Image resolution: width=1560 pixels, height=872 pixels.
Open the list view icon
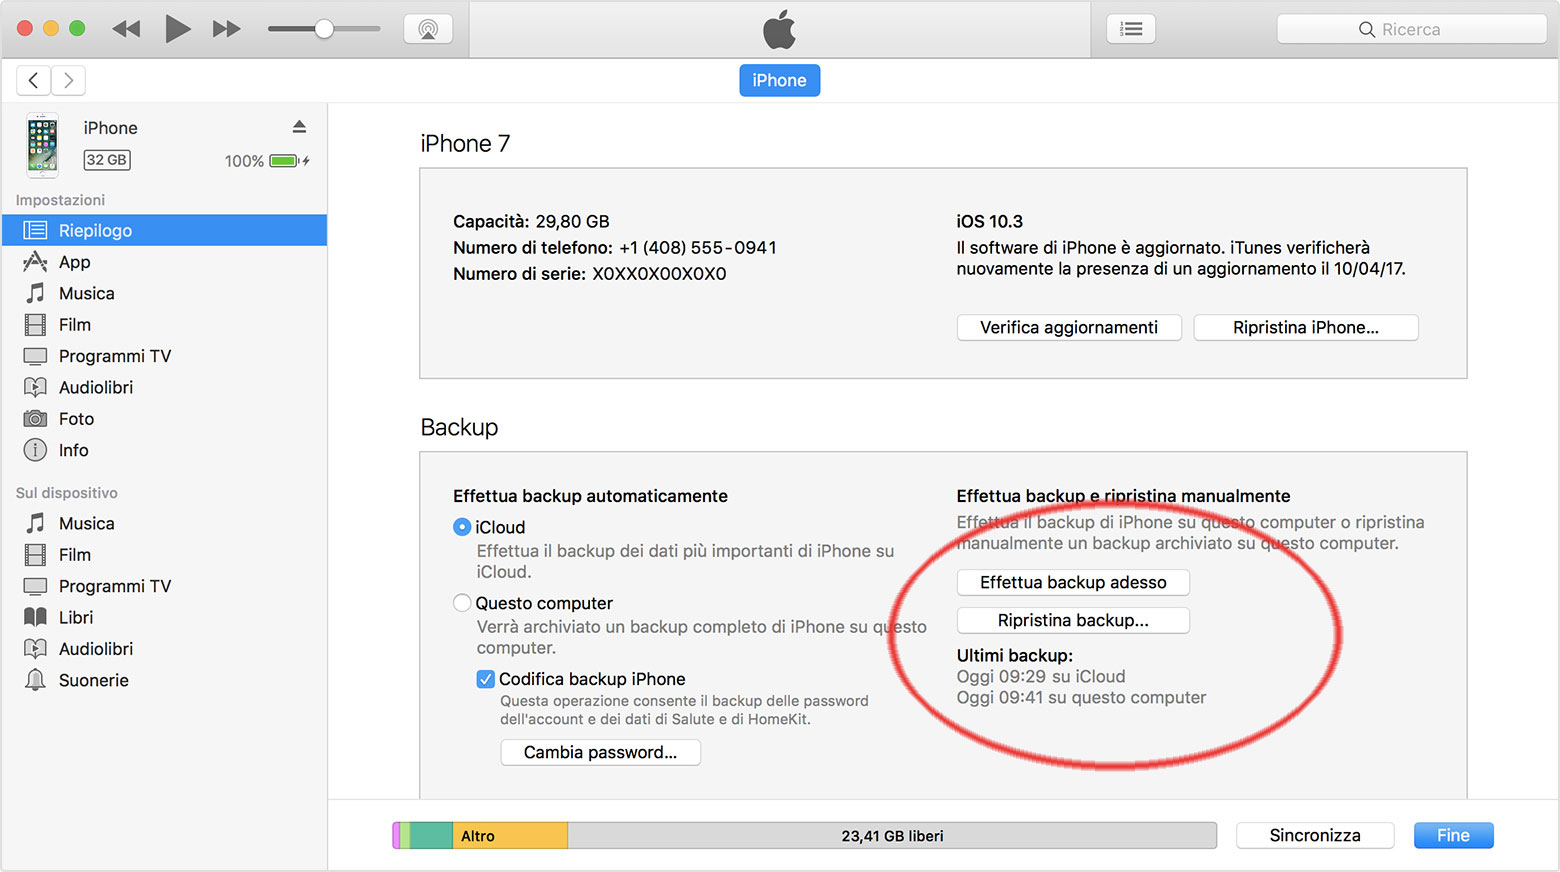pyautogui.click(x=1131, y=29)
